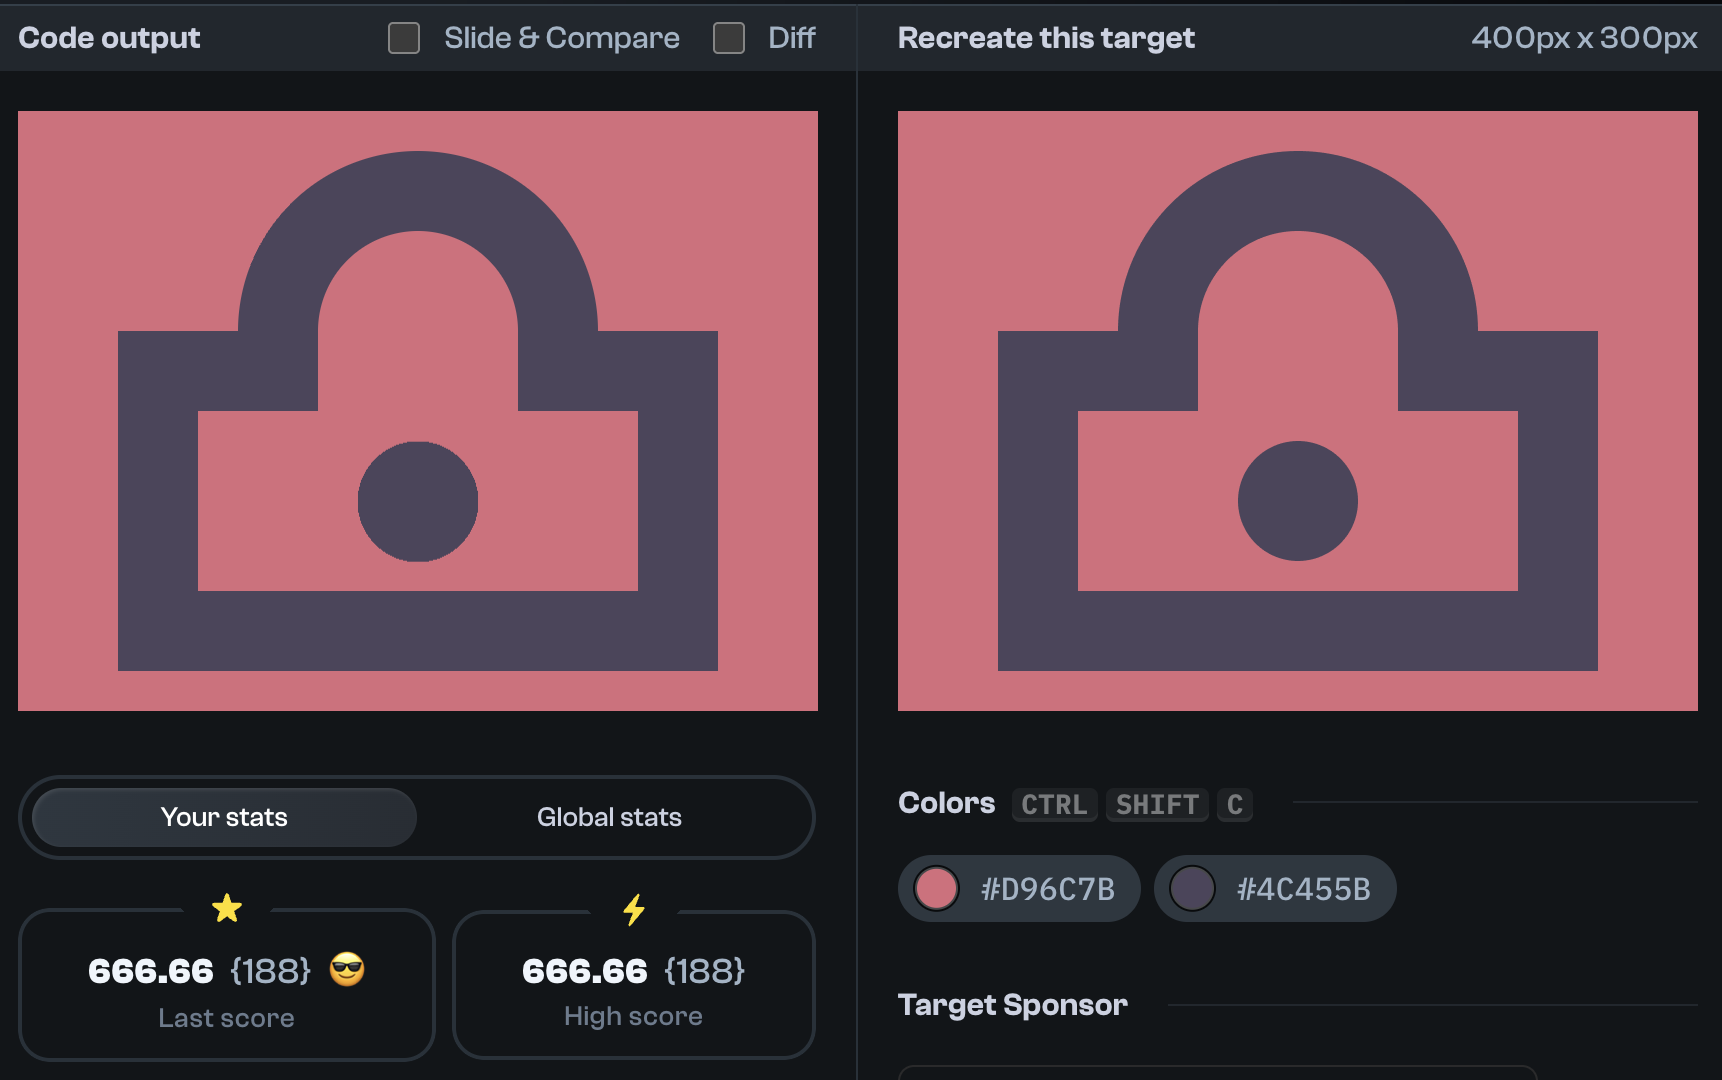1722x1080 pixels.
Task: Click the Code output preview image
Action: pos(418,411)
